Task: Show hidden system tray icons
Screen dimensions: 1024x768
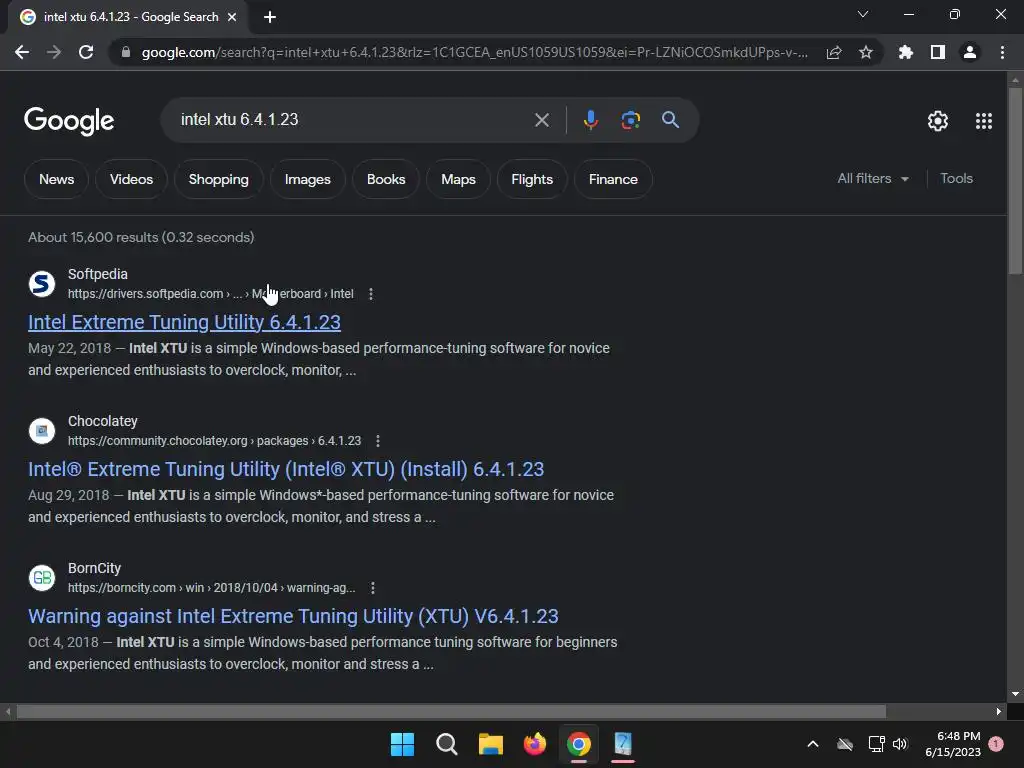Action: click(x=813, y=744)
